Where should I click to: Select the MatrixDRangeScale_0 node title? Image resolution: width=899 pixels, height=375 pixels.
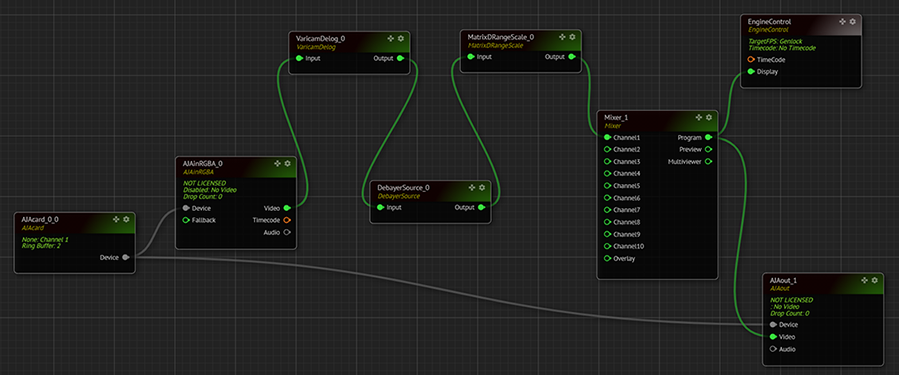tap(501, 37)
